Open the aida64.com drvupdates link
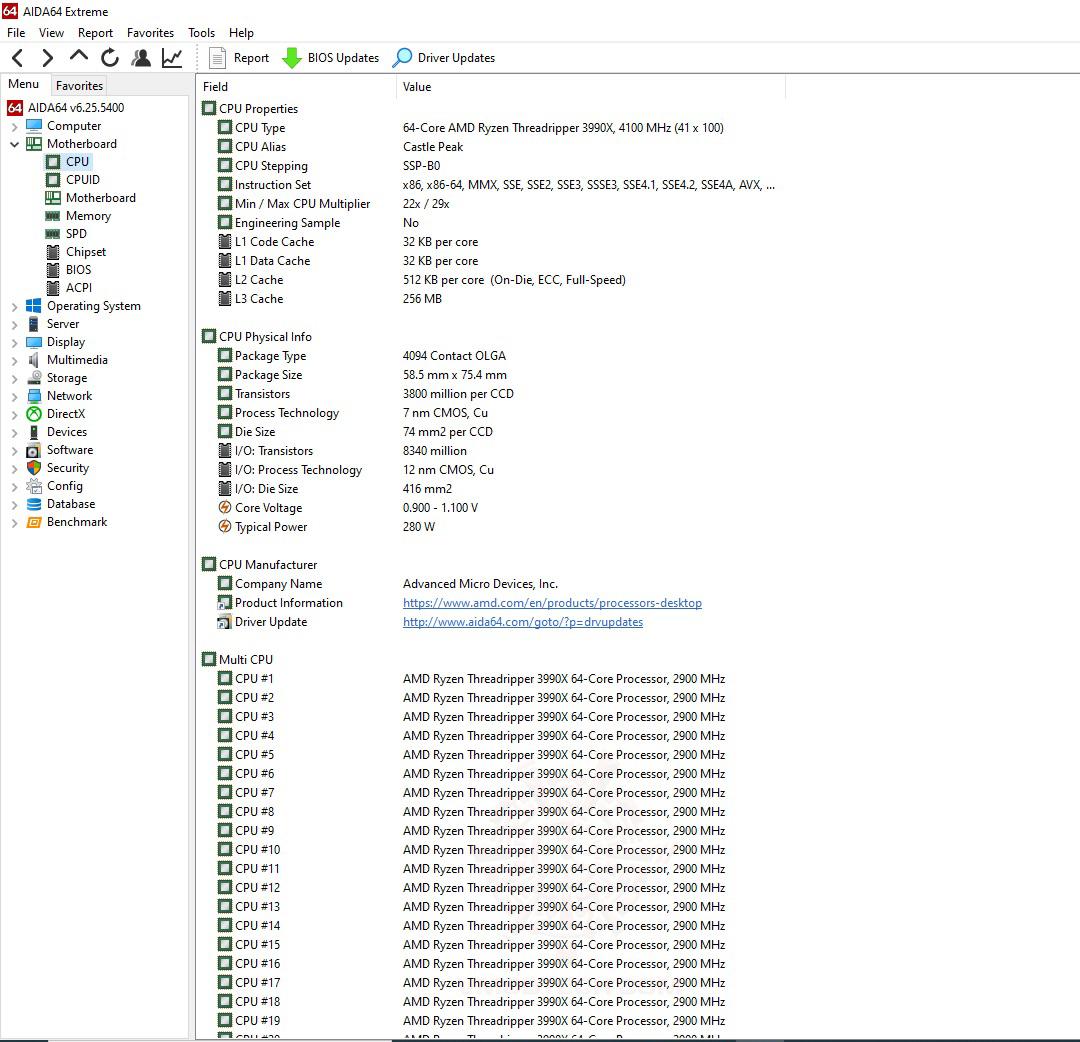 523,622
